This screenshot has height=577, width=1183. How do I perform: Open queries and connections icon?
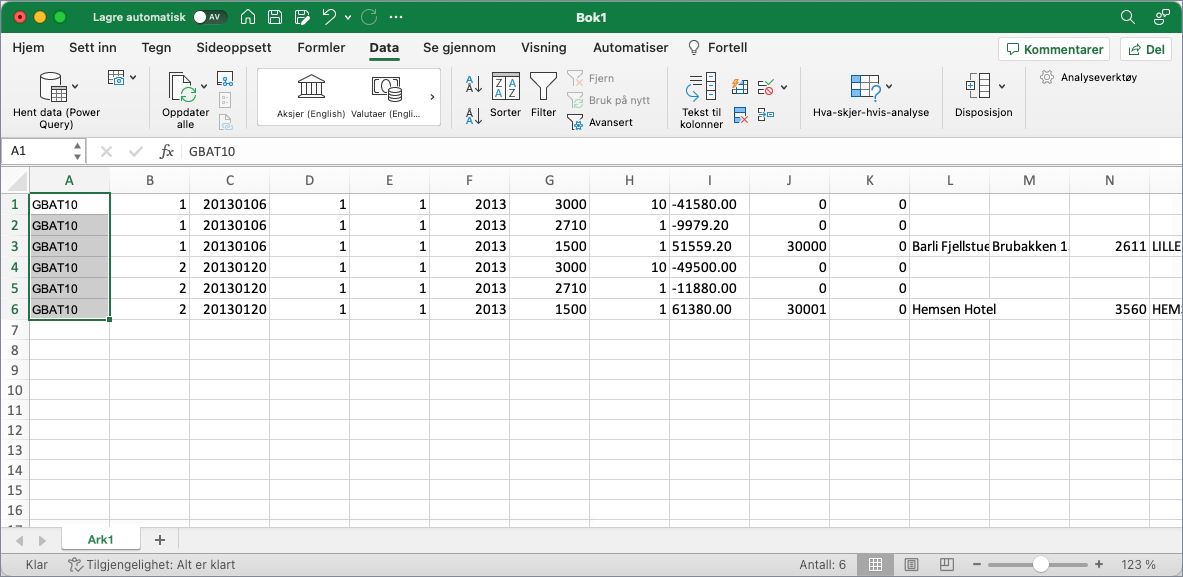[225, 78]
